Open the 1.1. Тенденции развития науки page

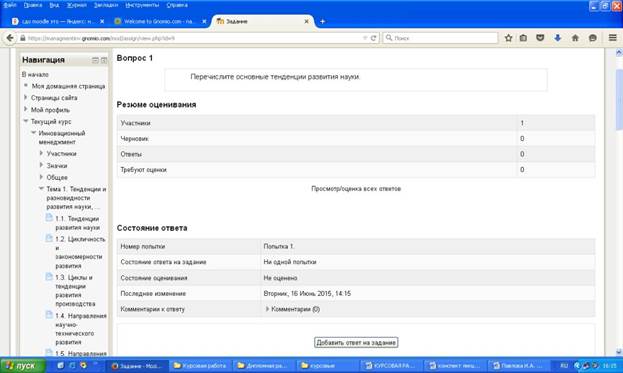[x=77, y=223]
